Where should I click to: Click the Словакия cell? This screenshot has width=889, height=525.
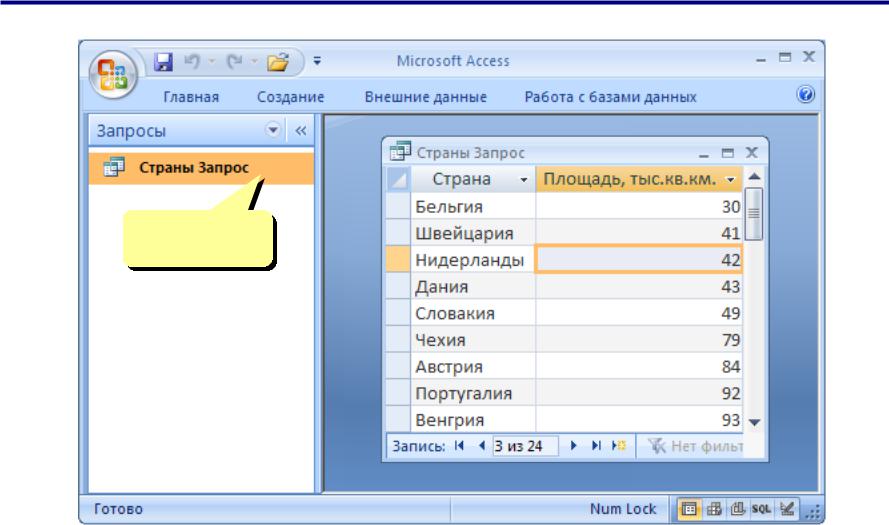(x=473, y=313)
